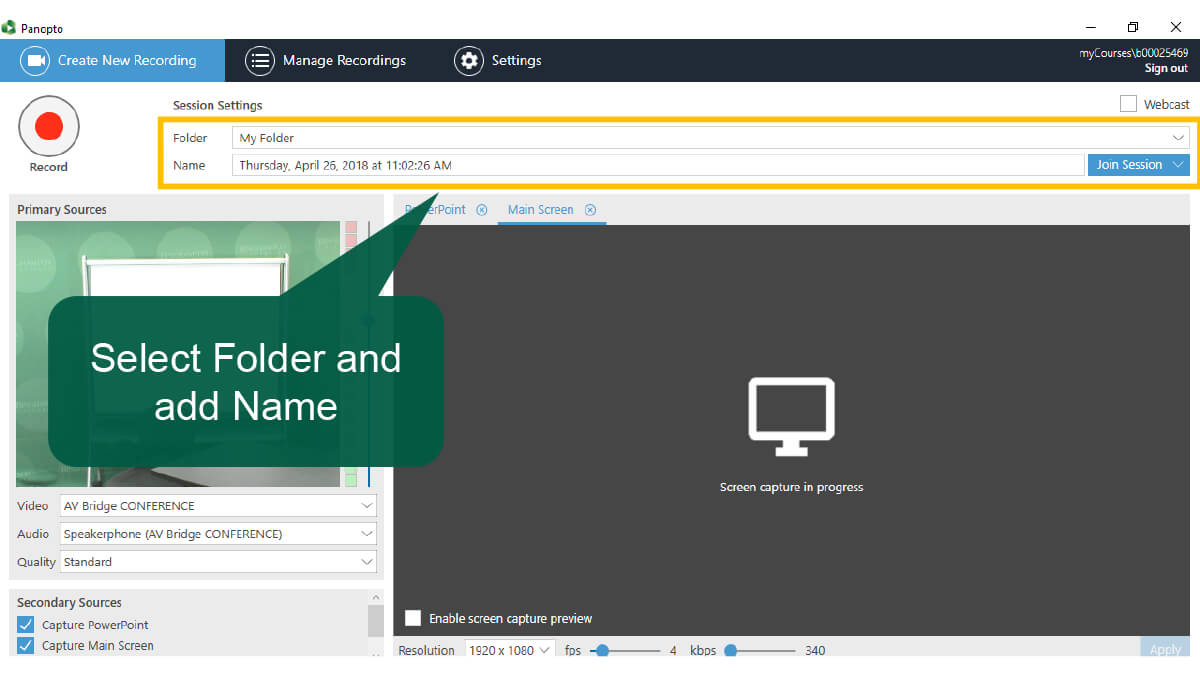Screen dimensions: 1200x675
Task: Toggle Enable screen capture preview checkbox
Action: tap(413, 618)
